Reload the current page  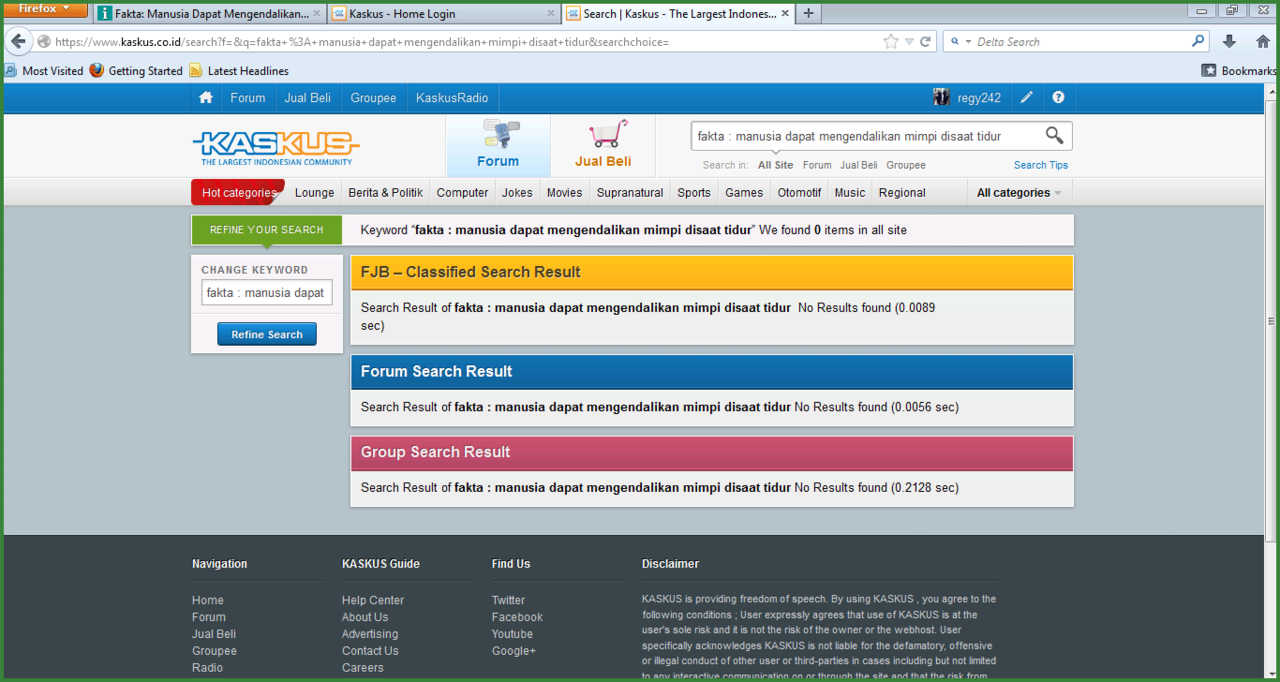pyautogui.click(x=926, y=42)
